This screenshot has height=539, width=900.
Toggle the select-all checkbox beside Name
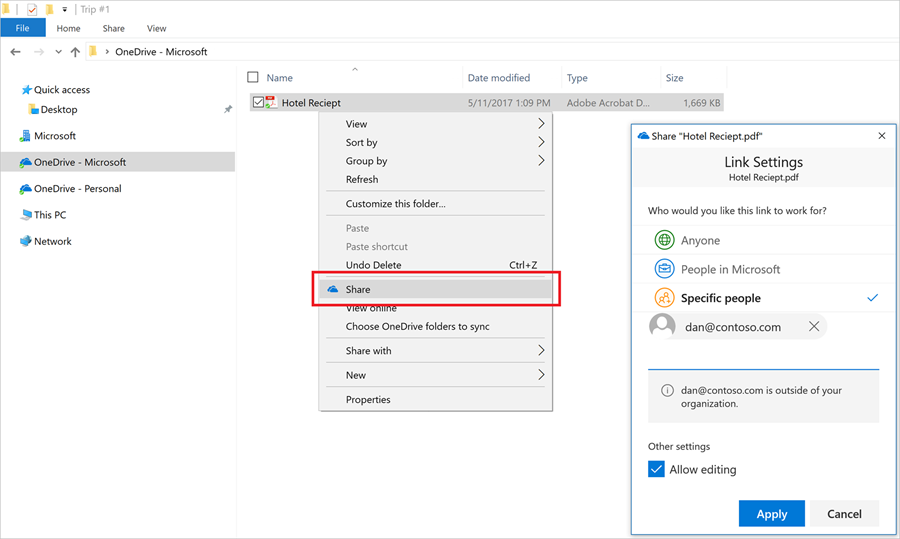click(x=253, y=77)
